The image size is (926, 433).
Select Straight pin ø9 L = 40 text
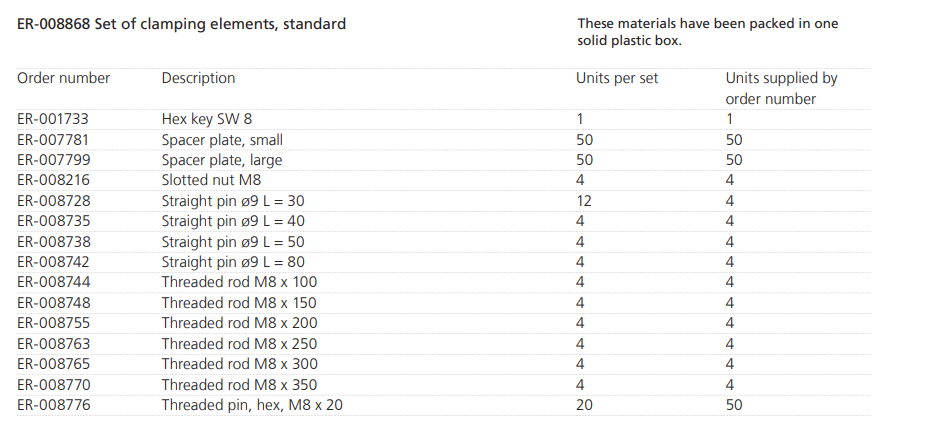pyautogui.click(x=233, y=221)
